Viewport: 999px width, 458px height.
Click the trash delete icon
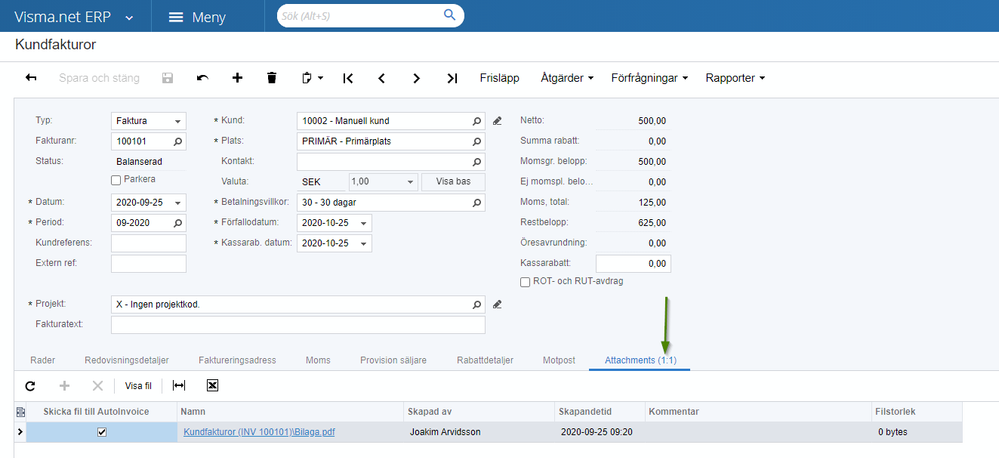coord(272,78)
